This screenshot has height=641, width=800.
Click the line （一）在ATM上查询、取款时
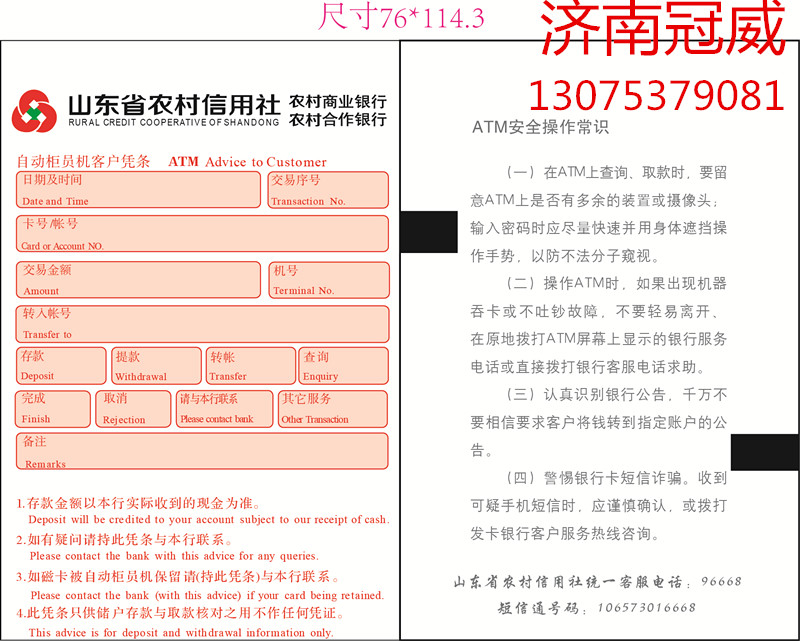(x=616, y=172)
